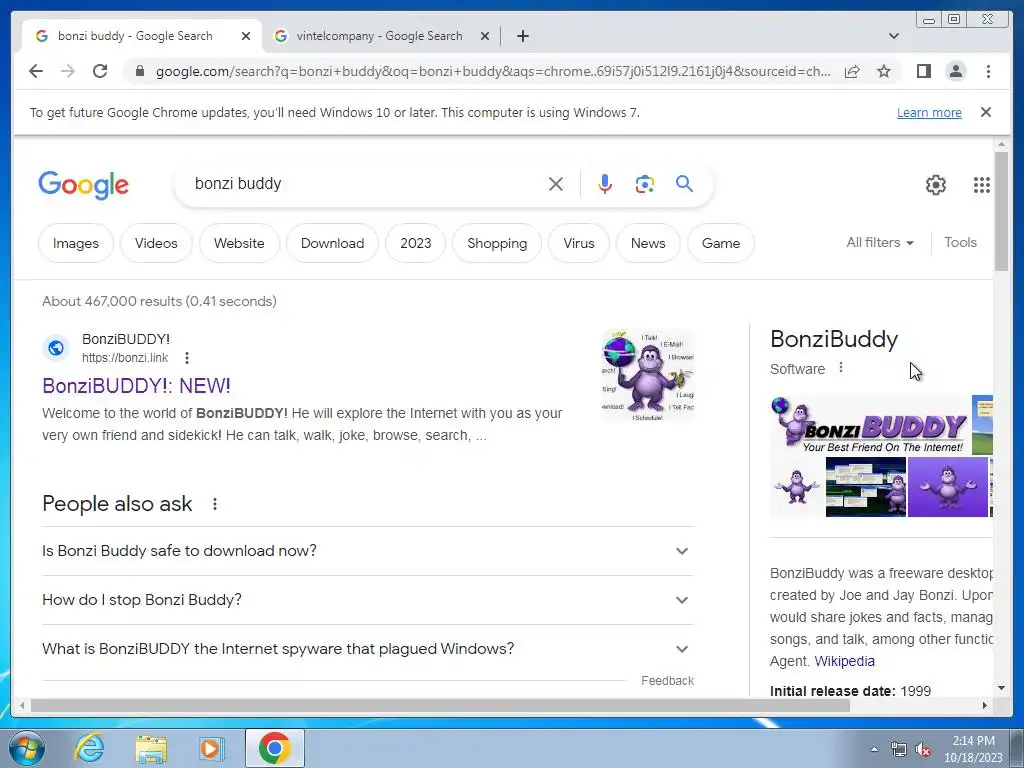
Task: Open the desktop screenshots Bonzi image
Action: tap(865, 487)
